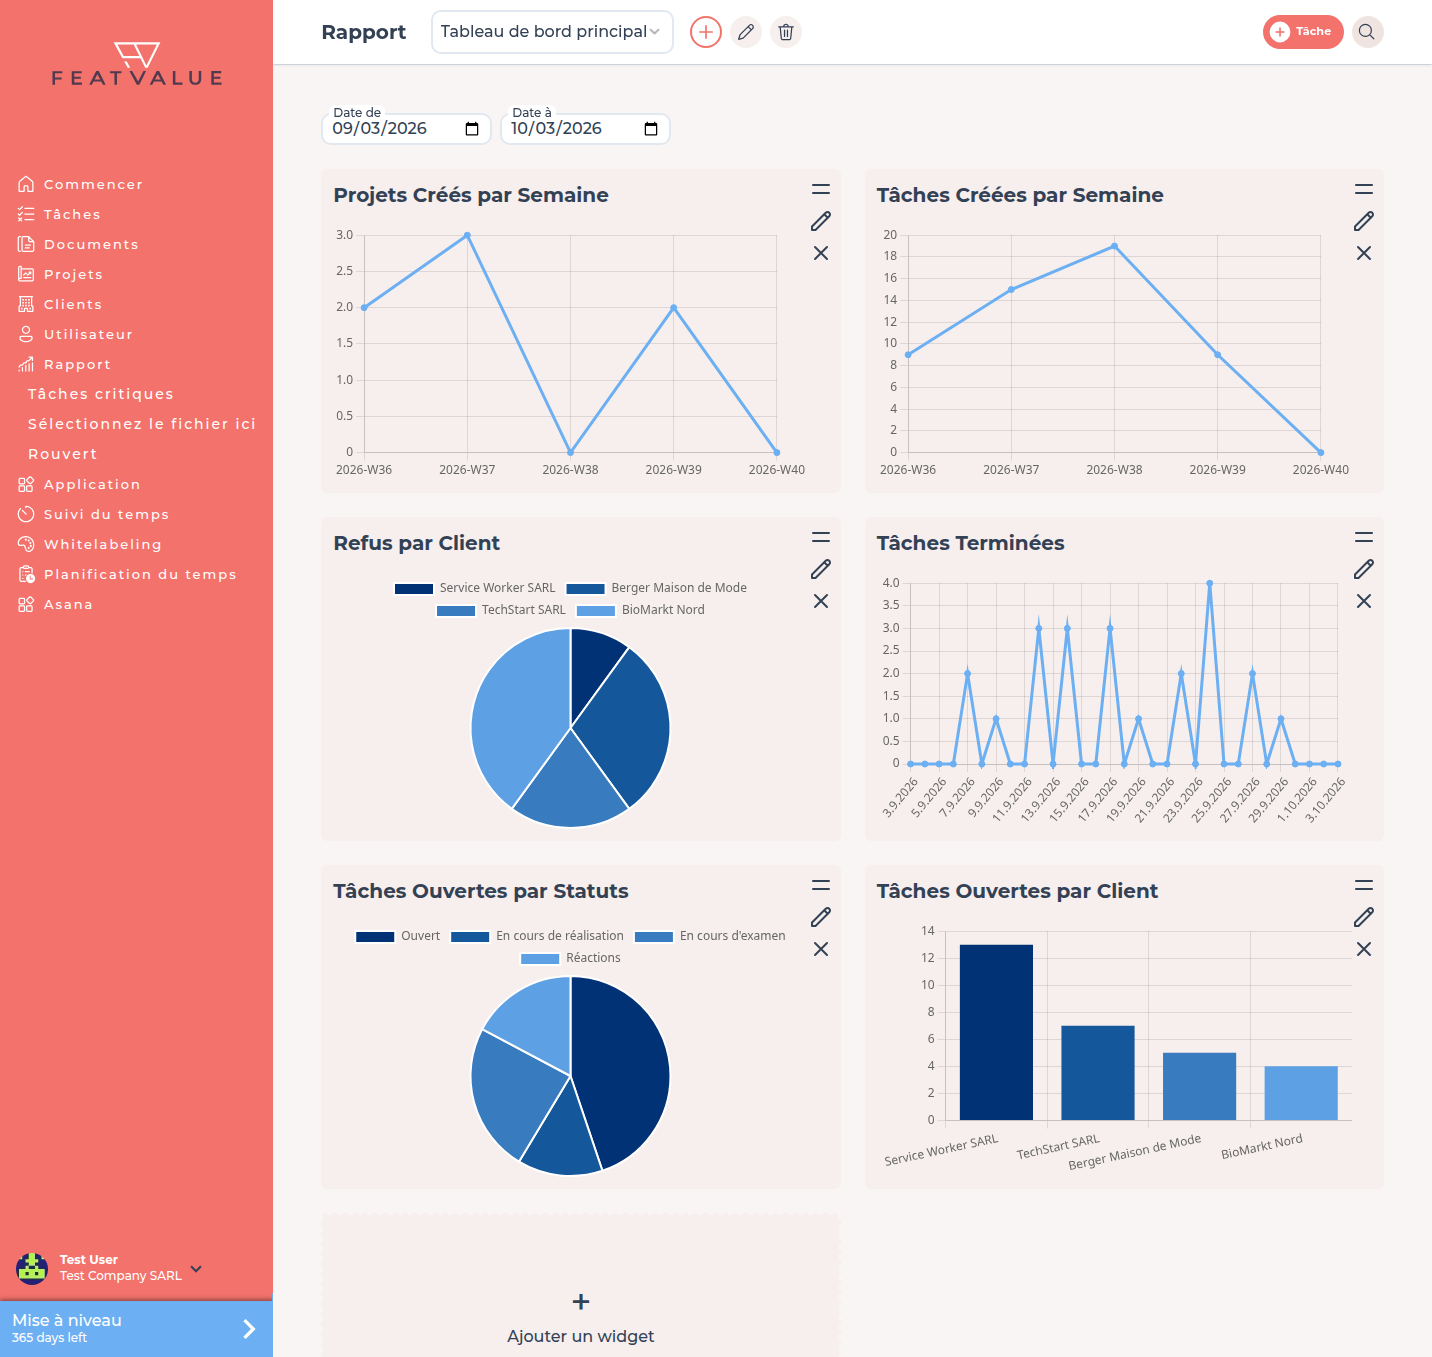
Task: Open Sélectionnez le fichier ici link
Action: (142, 424)
